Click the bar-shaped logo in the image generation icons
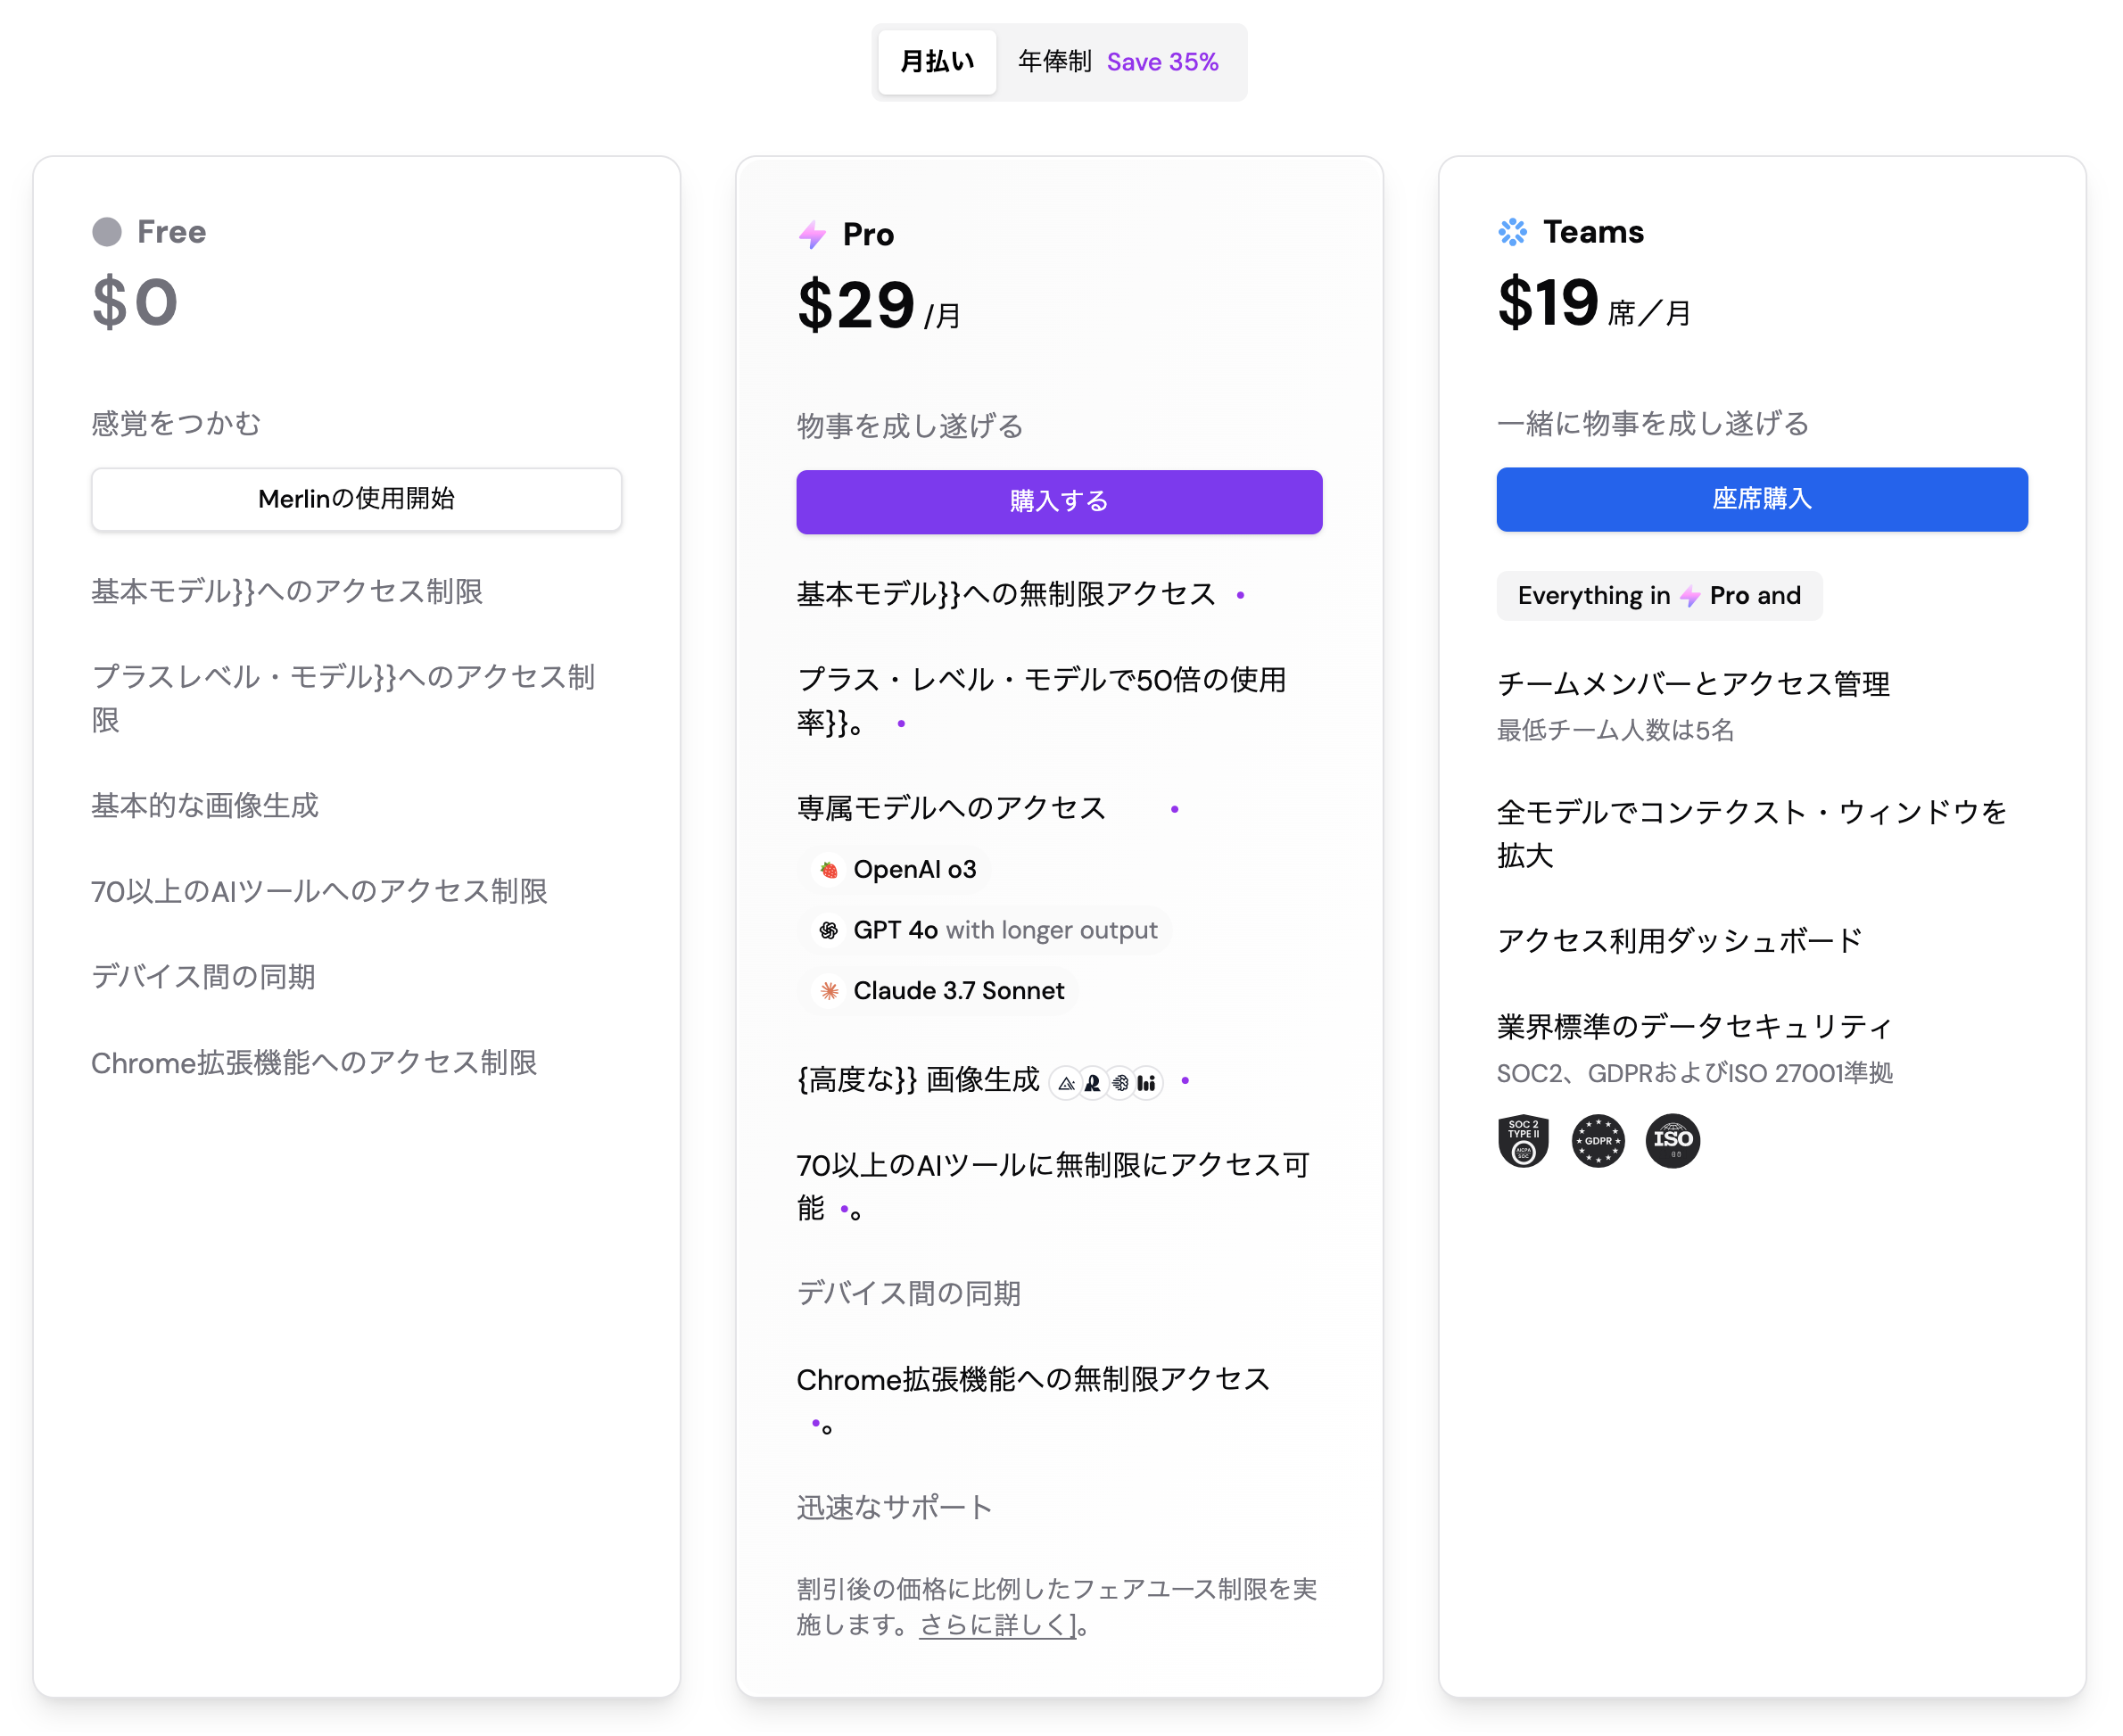The width and height of the screenshot is (2123, 1736). (1147, 1083)
